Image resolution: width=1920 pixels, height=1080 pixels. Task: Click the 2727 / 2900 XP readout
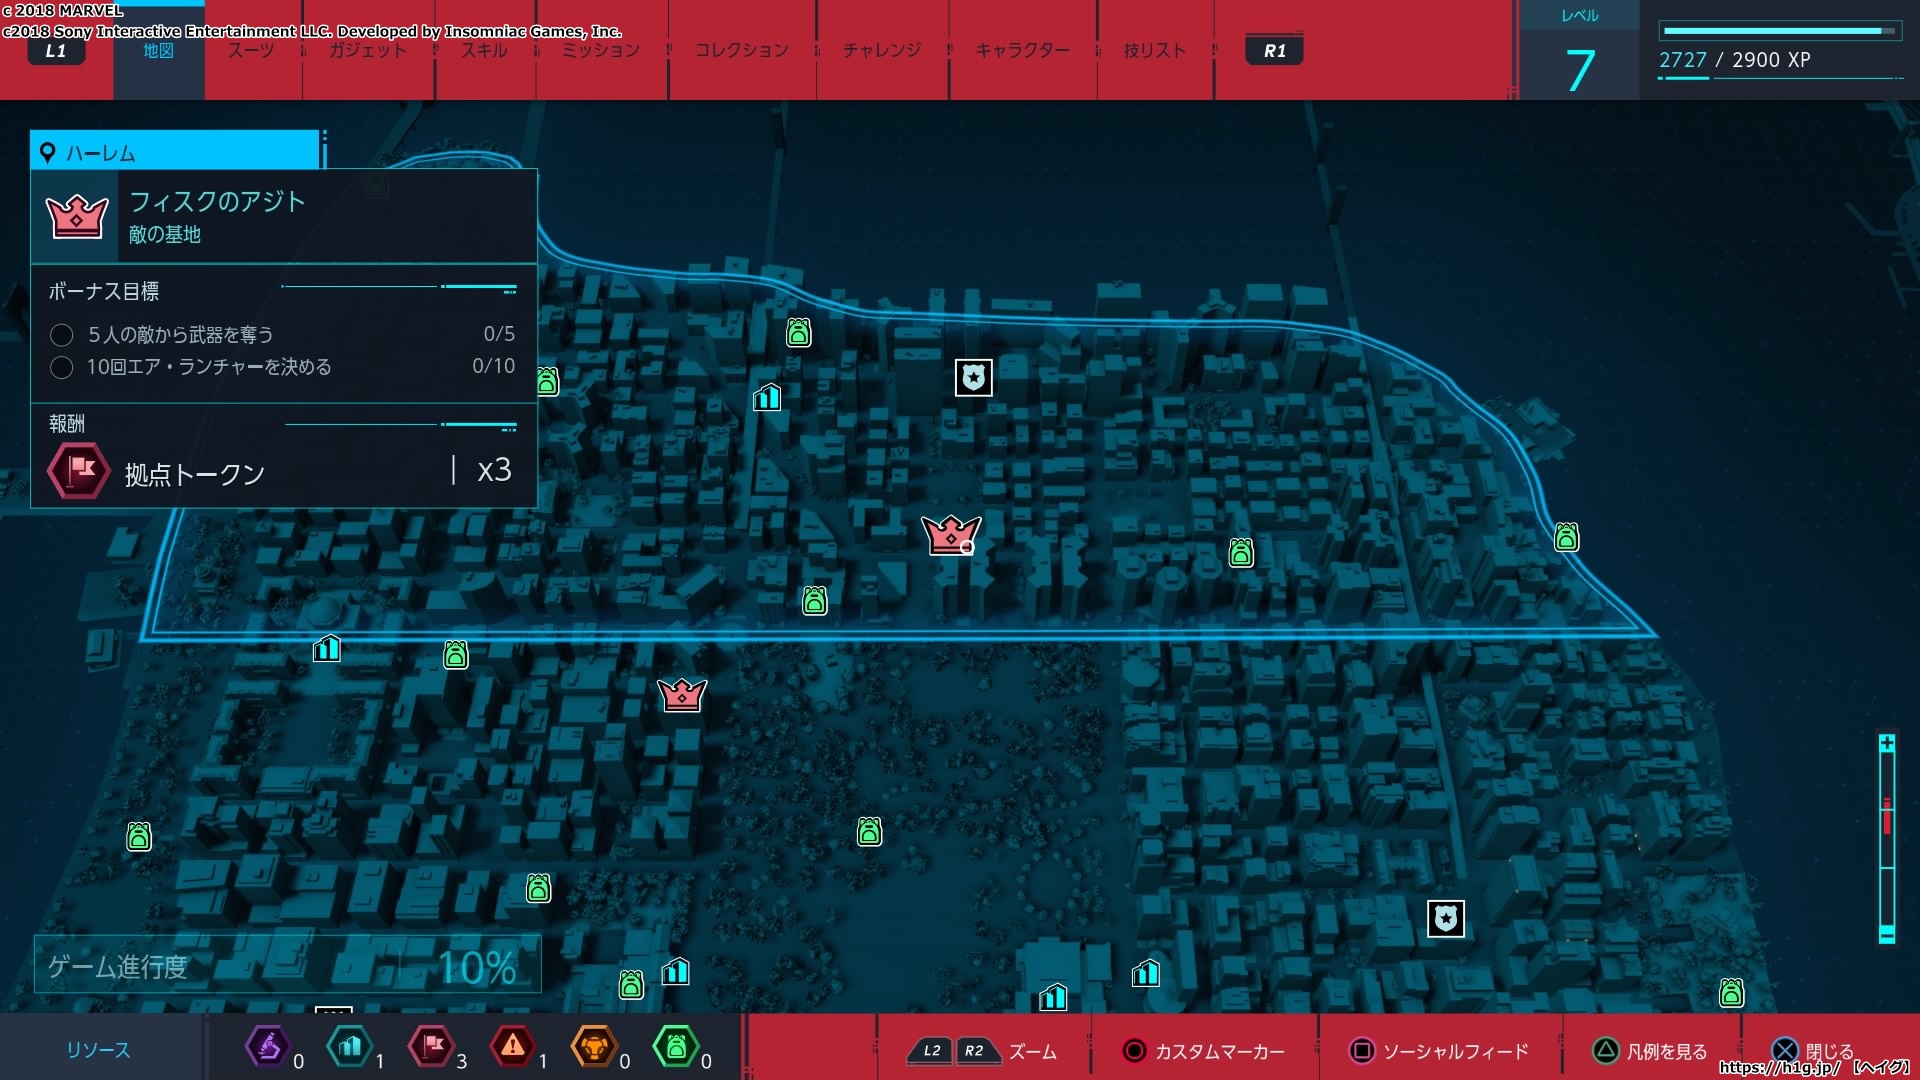(x=1734, y=60)
